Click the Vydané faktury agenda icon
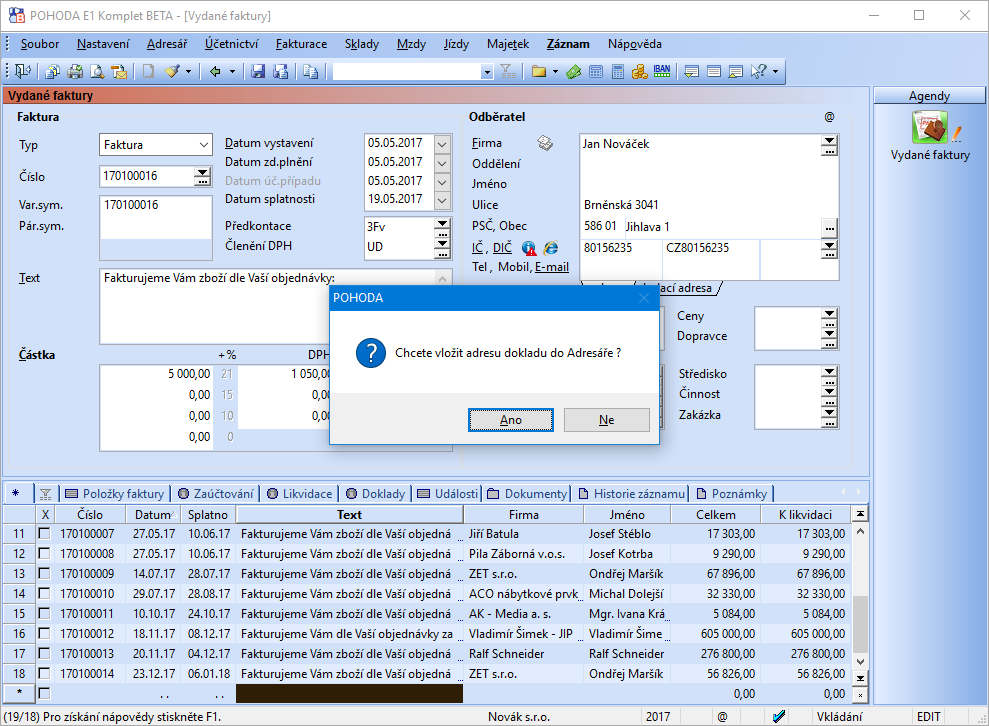 (x=930, y=127)
